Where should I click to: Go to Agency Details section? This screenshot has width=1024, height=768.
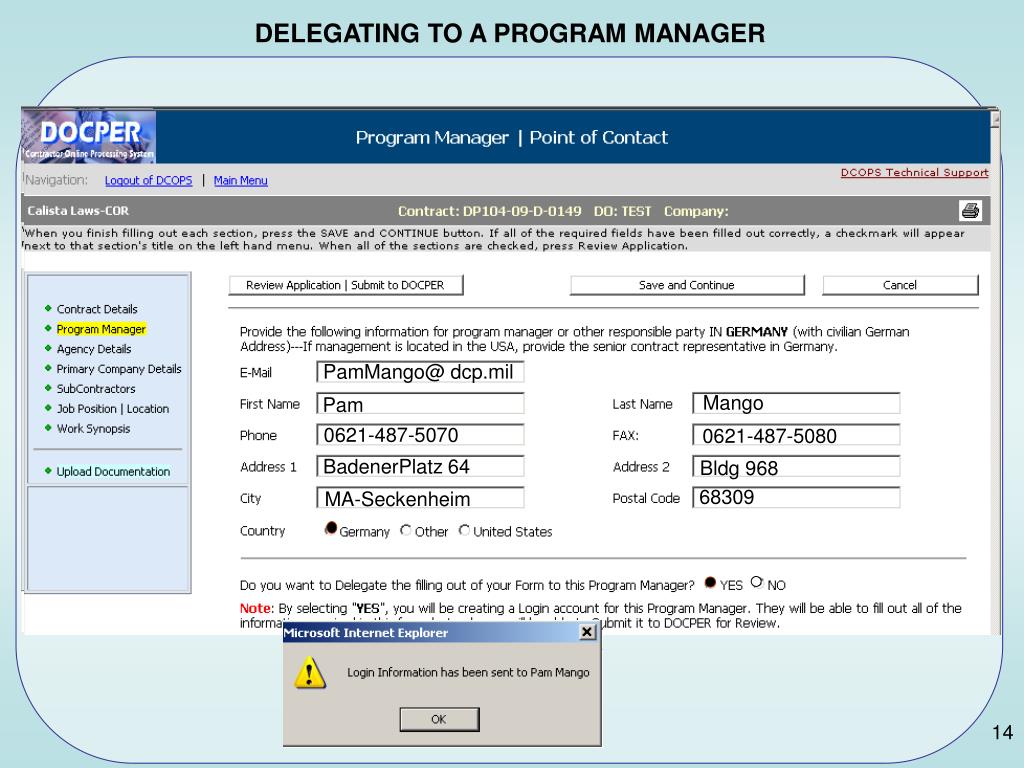[93, 349]
